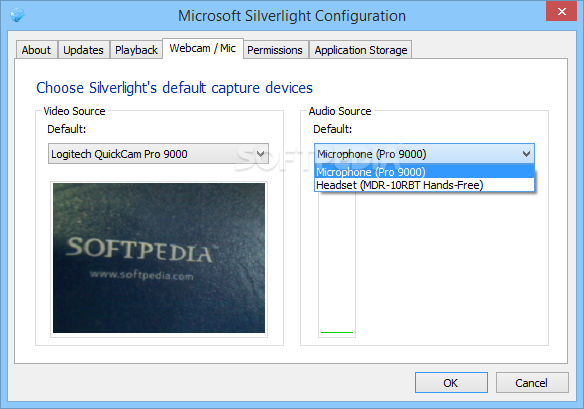Switch to Application Storage tab
This screenshot has width=584, height=409.
(361, 50)
